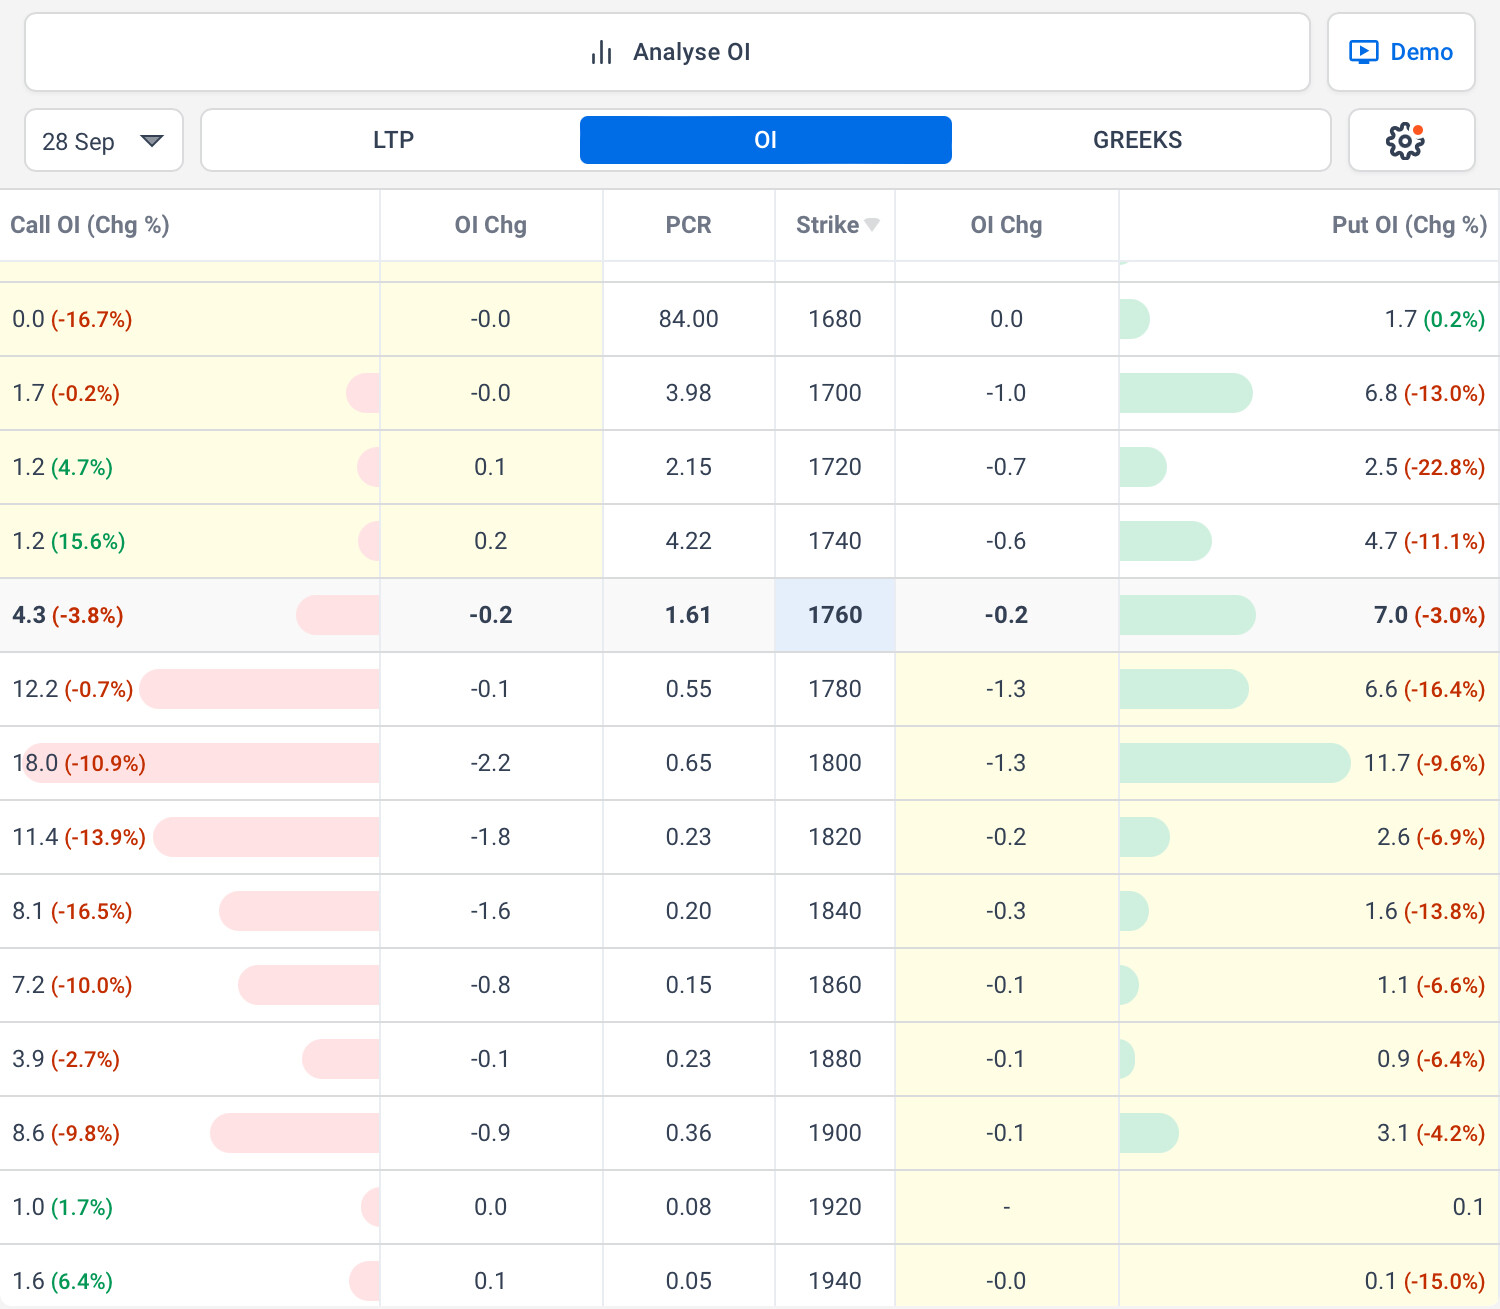Viewport: 1500px width, 1309px height.
Task: Click the green put OI bar at 1800
Action: (1233, 763)
